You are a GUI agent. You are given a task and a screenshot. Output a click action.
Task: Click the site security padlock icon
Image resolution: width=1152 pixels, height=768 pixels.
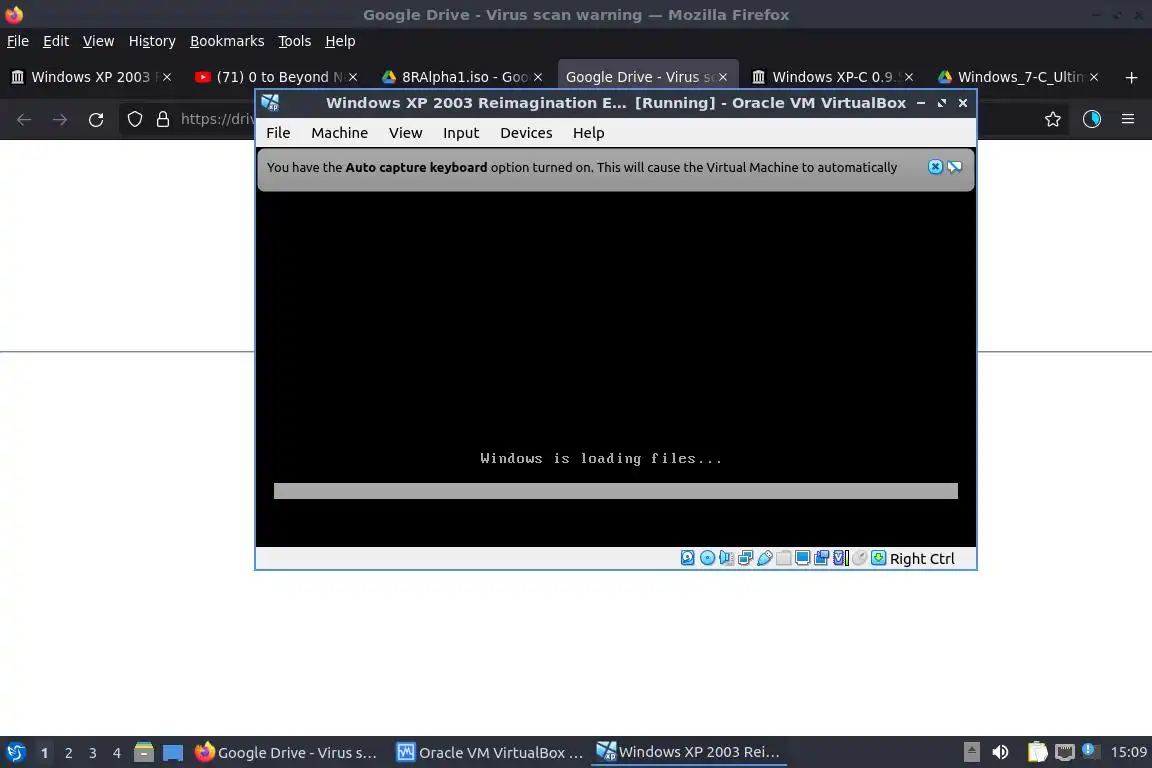point(163,119)
